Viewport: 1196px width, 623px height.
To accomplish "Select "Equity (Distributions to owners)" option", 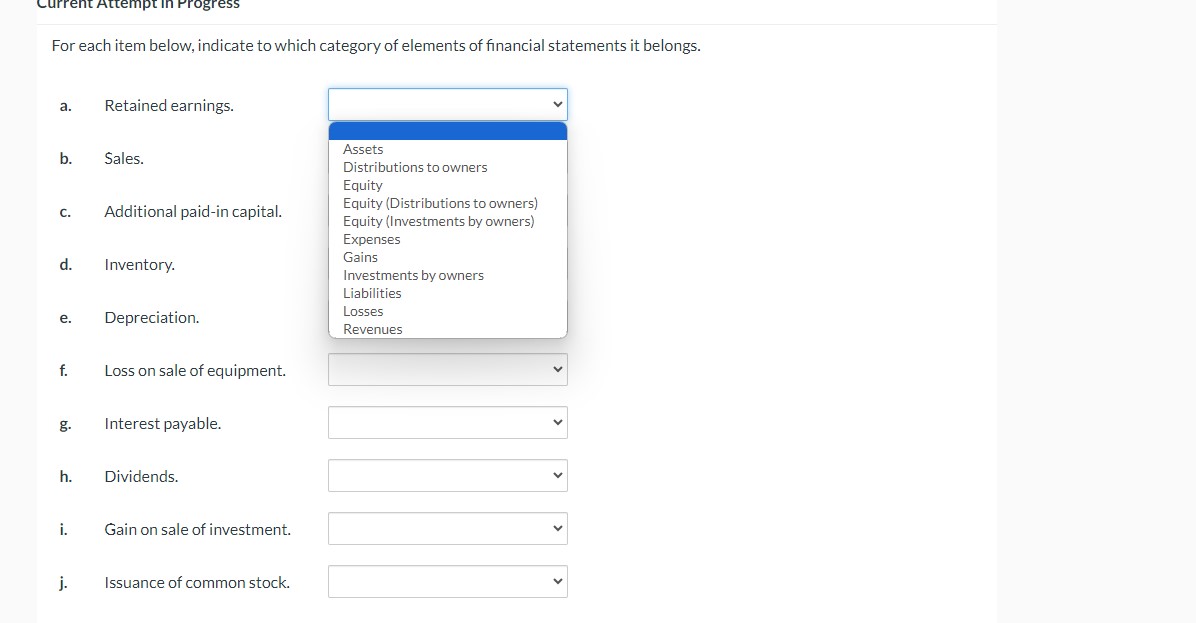I will pos(440,203).
